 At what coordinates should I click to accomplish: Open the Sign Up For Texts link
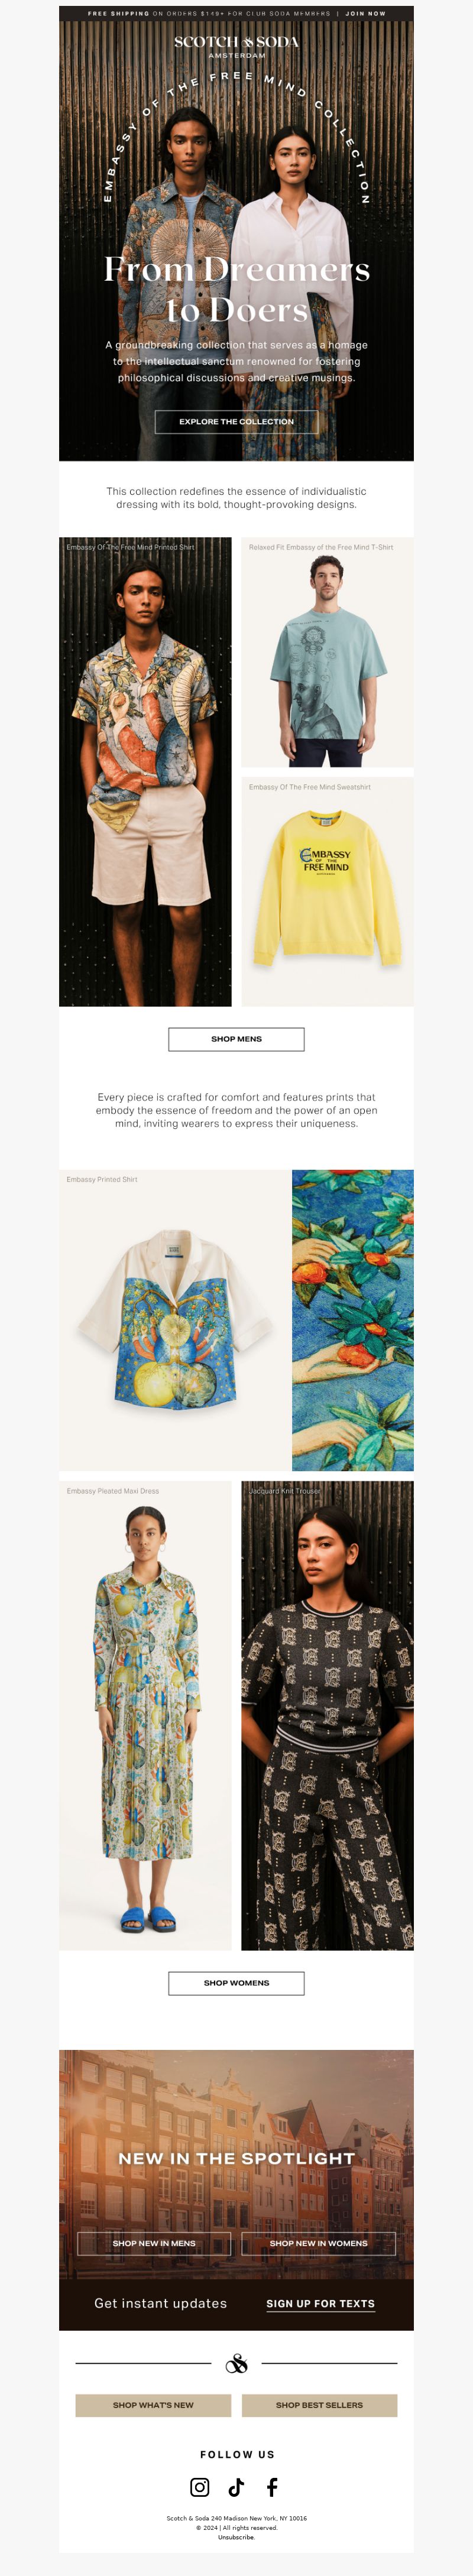pos(320,2303)
